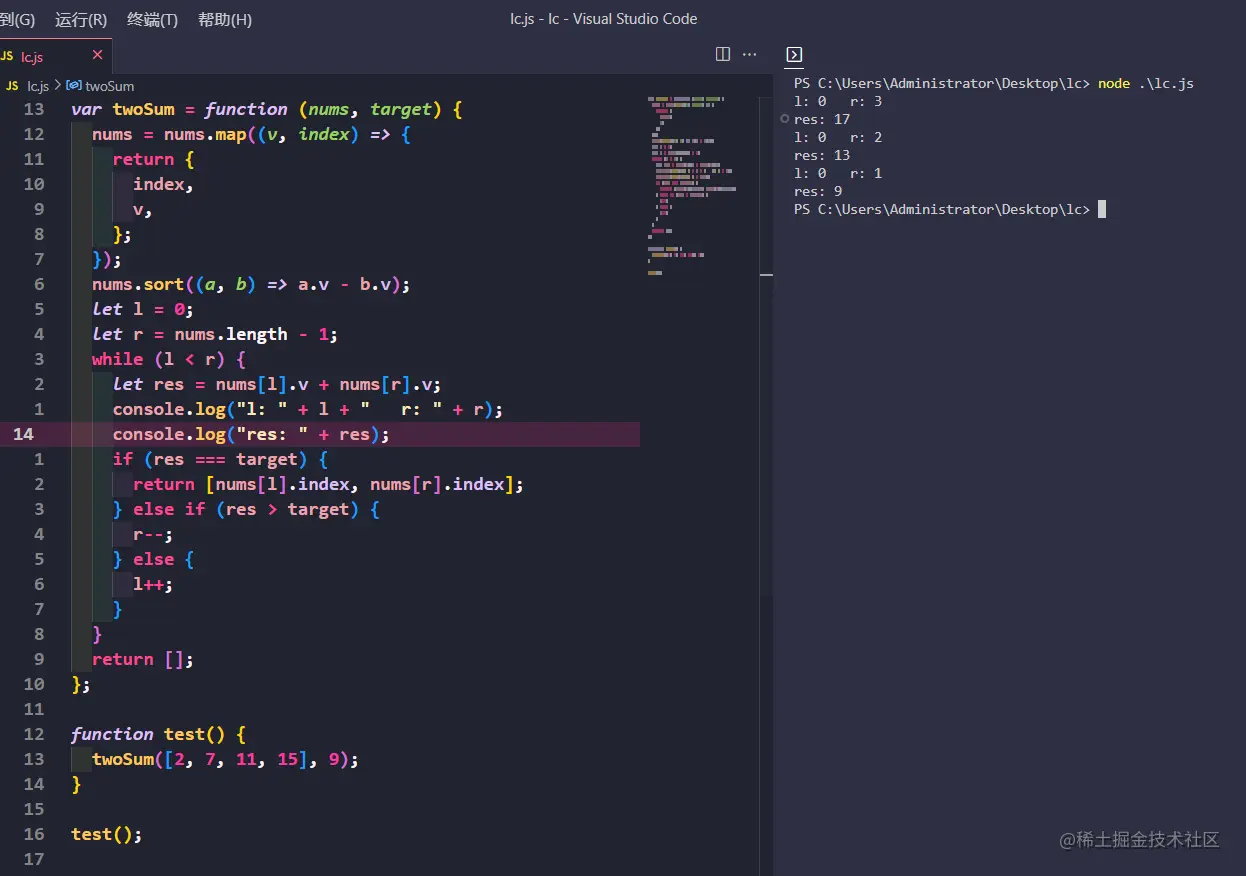This screenshot has width=1246, height=876.
Task: Select twoSum in the breadcrumb
Action: 110,86
